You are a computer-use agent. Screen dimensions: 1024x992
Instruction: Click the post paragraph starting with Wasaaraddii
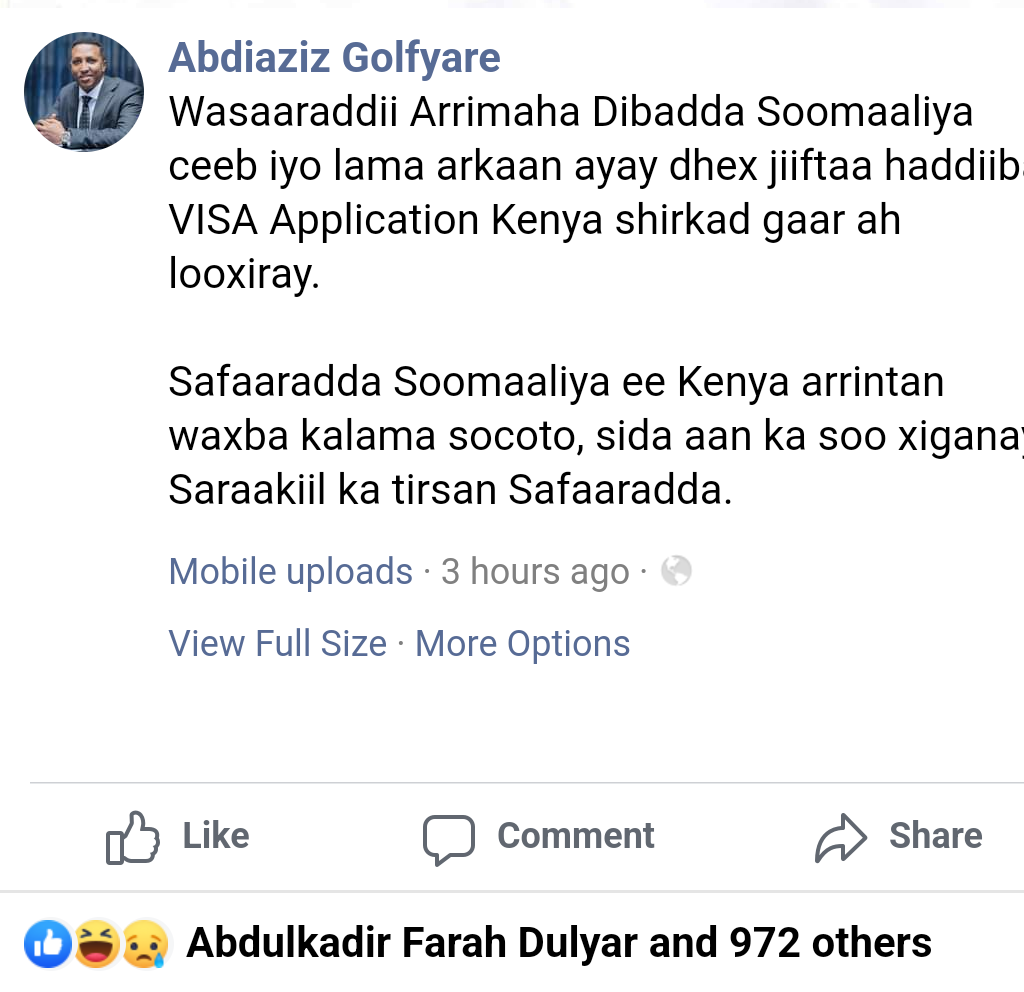(570, 193)
